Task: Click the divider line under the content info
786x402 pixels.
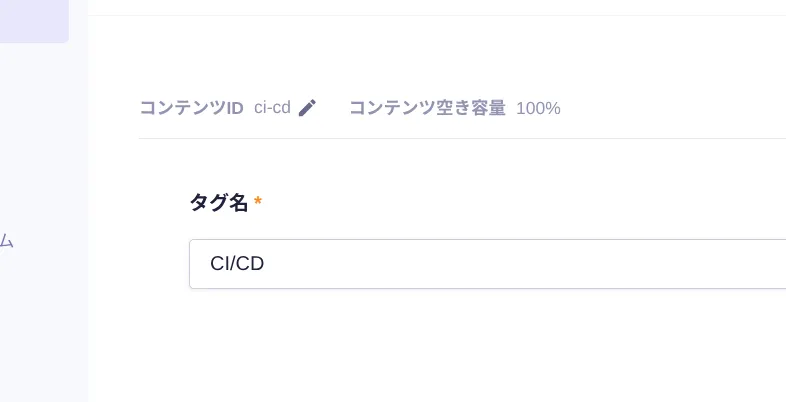Action: pos(460,138)
